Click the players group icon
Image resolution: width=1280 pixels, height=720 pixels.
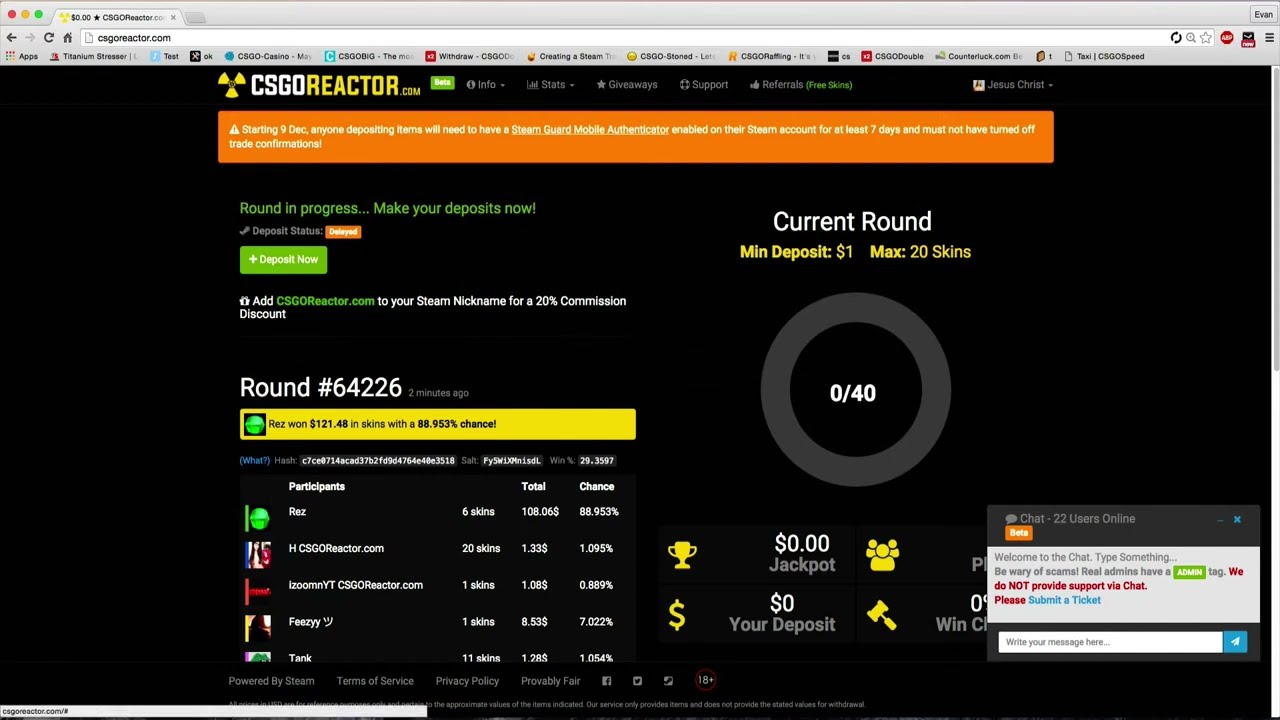click(x=882, y=555)
